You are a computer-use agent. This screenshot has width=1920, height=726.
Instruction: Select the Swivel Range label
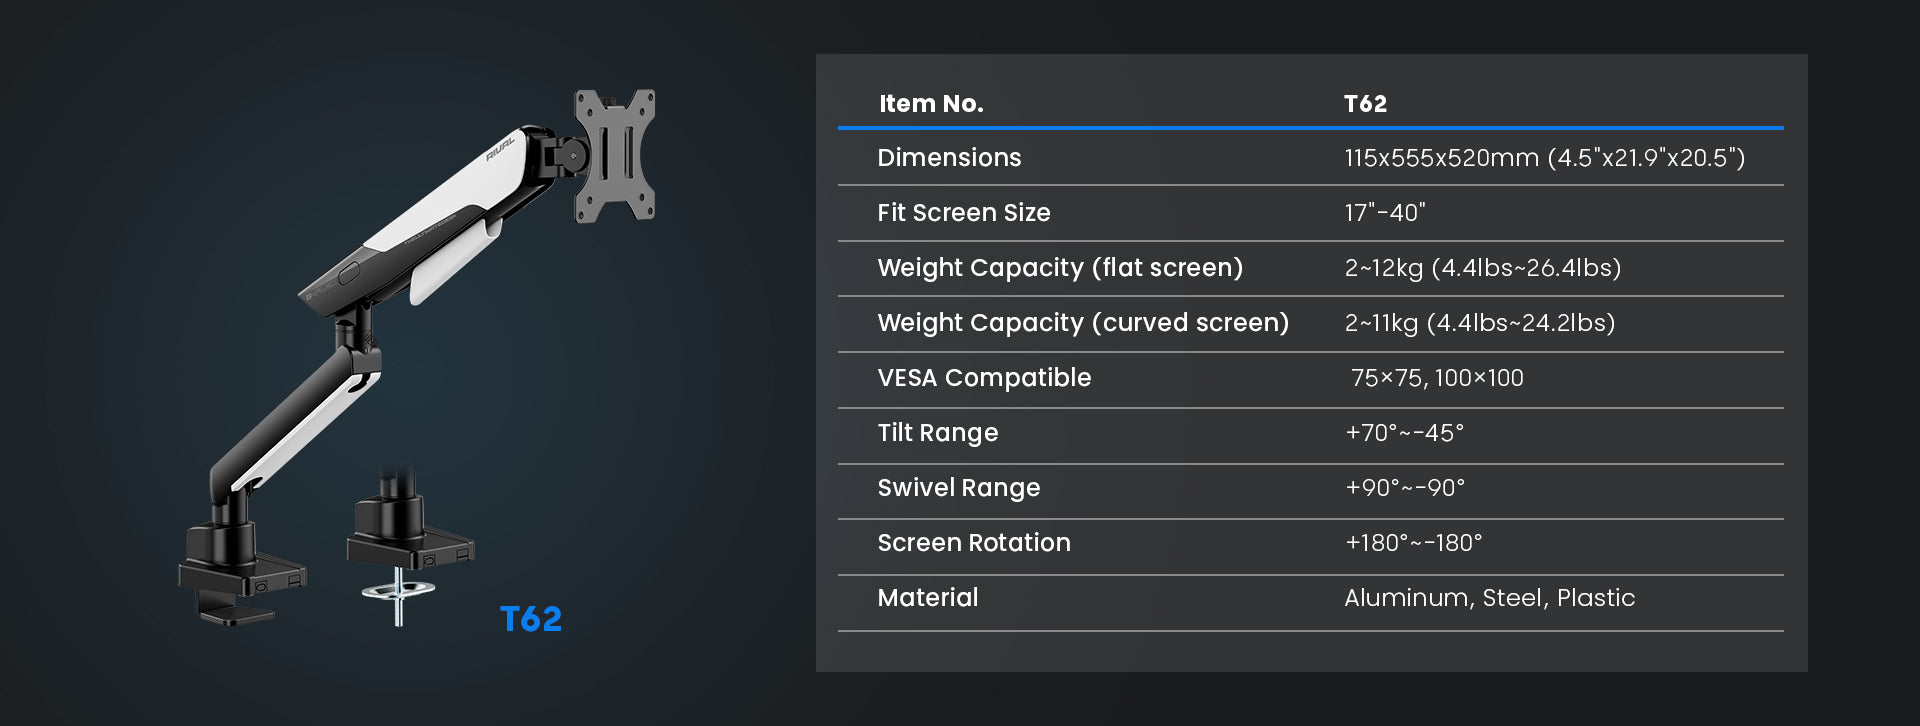pyautogui.click(x=958, y=488)
